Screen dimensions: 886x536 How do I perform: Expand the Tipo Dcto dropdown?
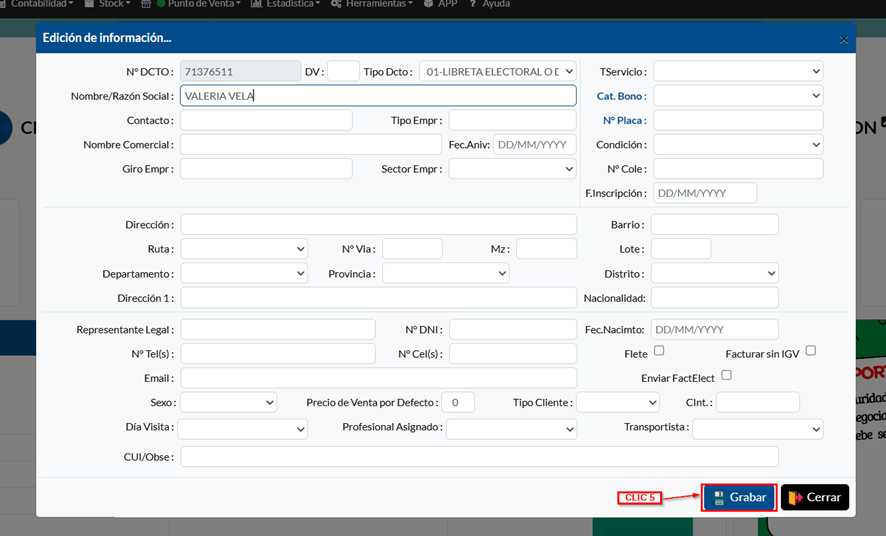click(x=497, y=71)
